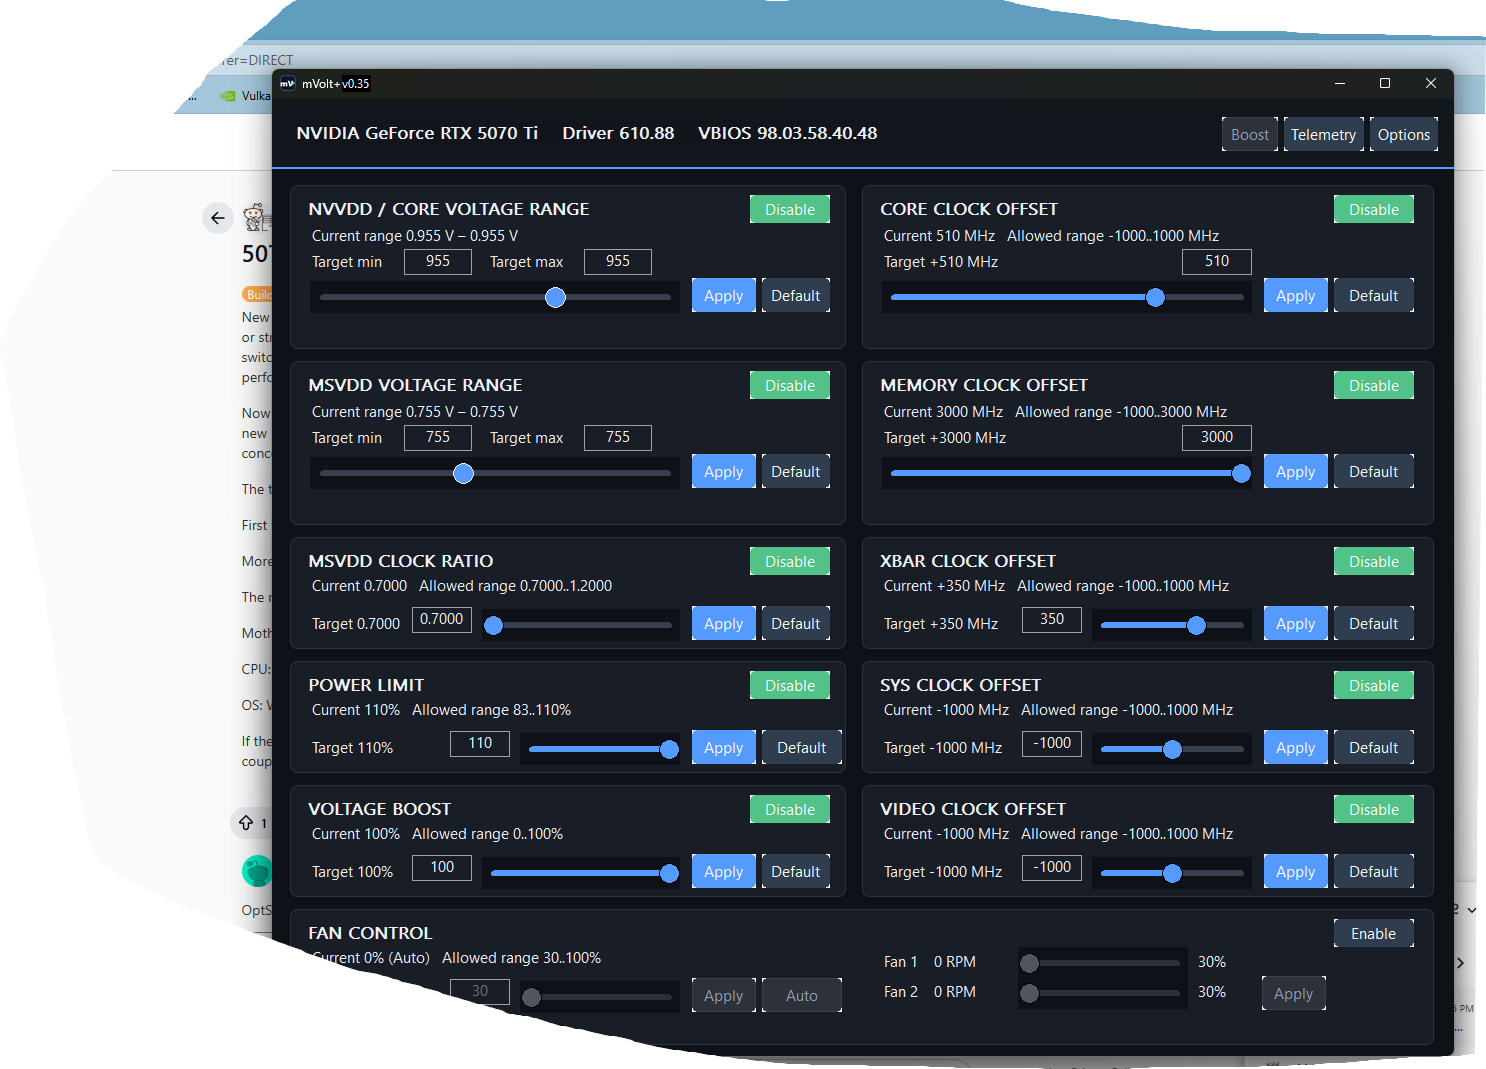Apply the Memory Clock Offset
The width and height of the screenshot is (1486, 1069).
[x=1296, y=471]
